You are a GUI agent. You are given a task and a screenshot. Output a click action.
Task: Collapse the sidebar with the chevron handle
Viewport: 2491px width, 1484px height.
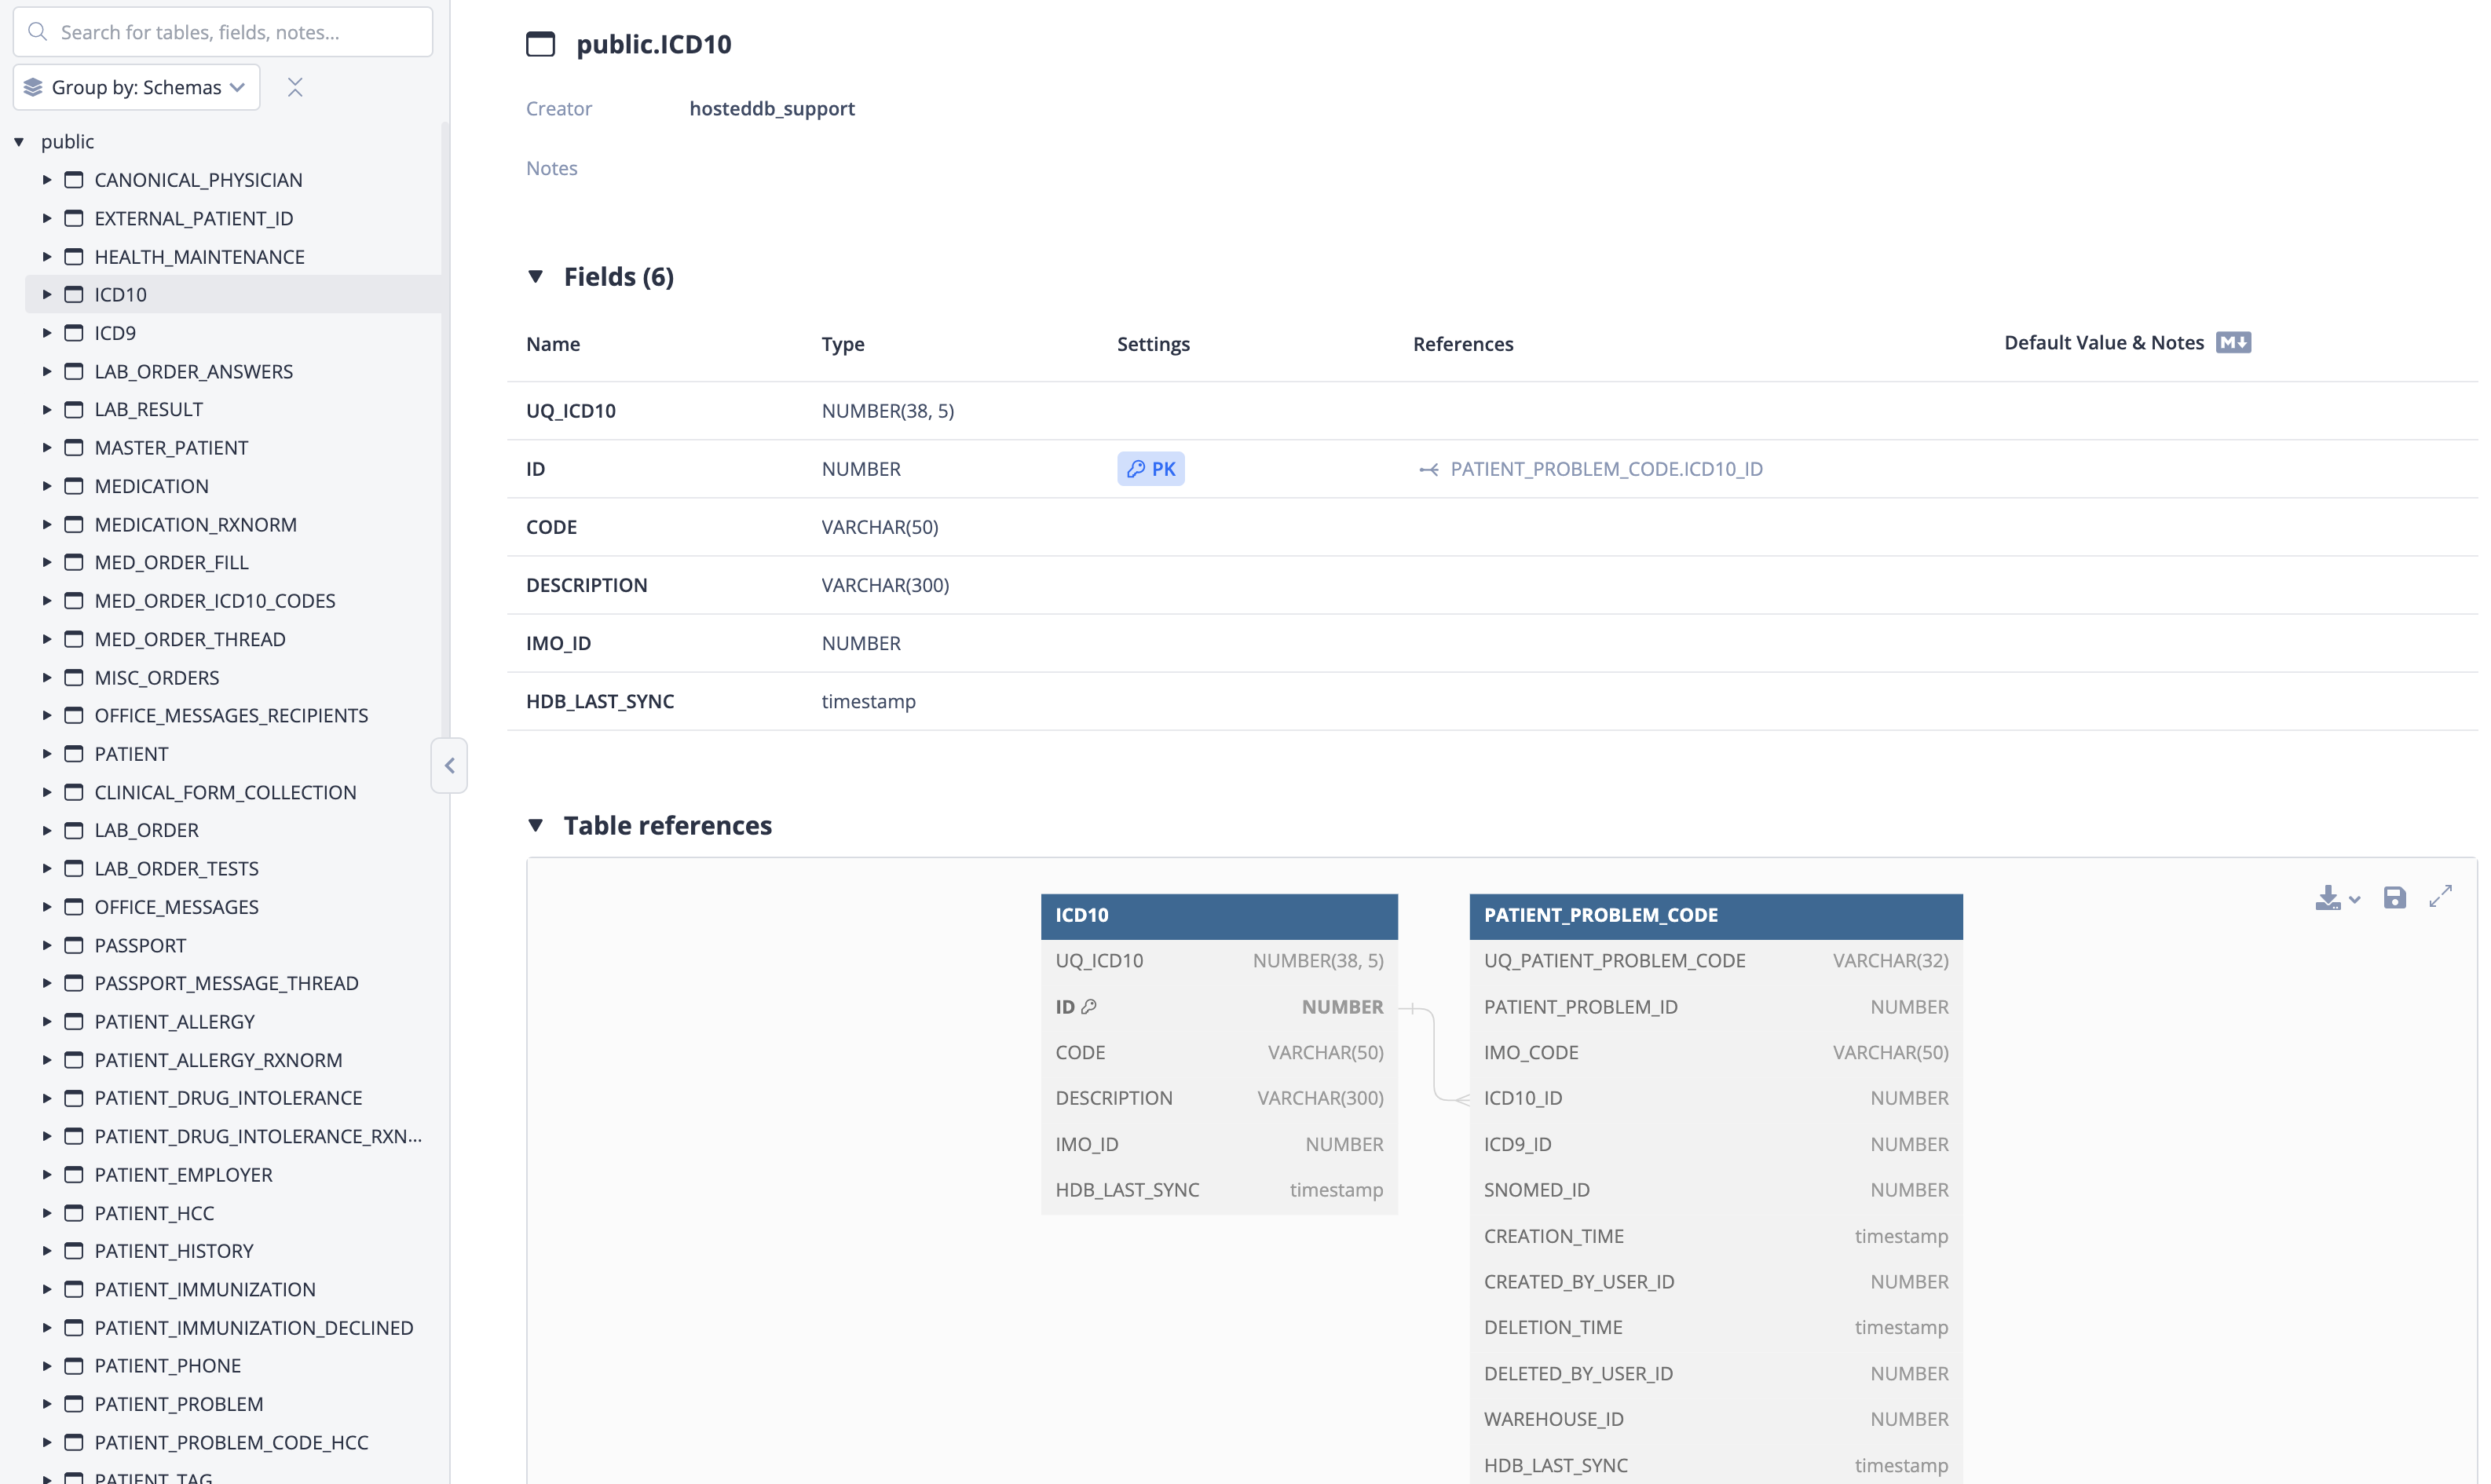coord(451,768)
